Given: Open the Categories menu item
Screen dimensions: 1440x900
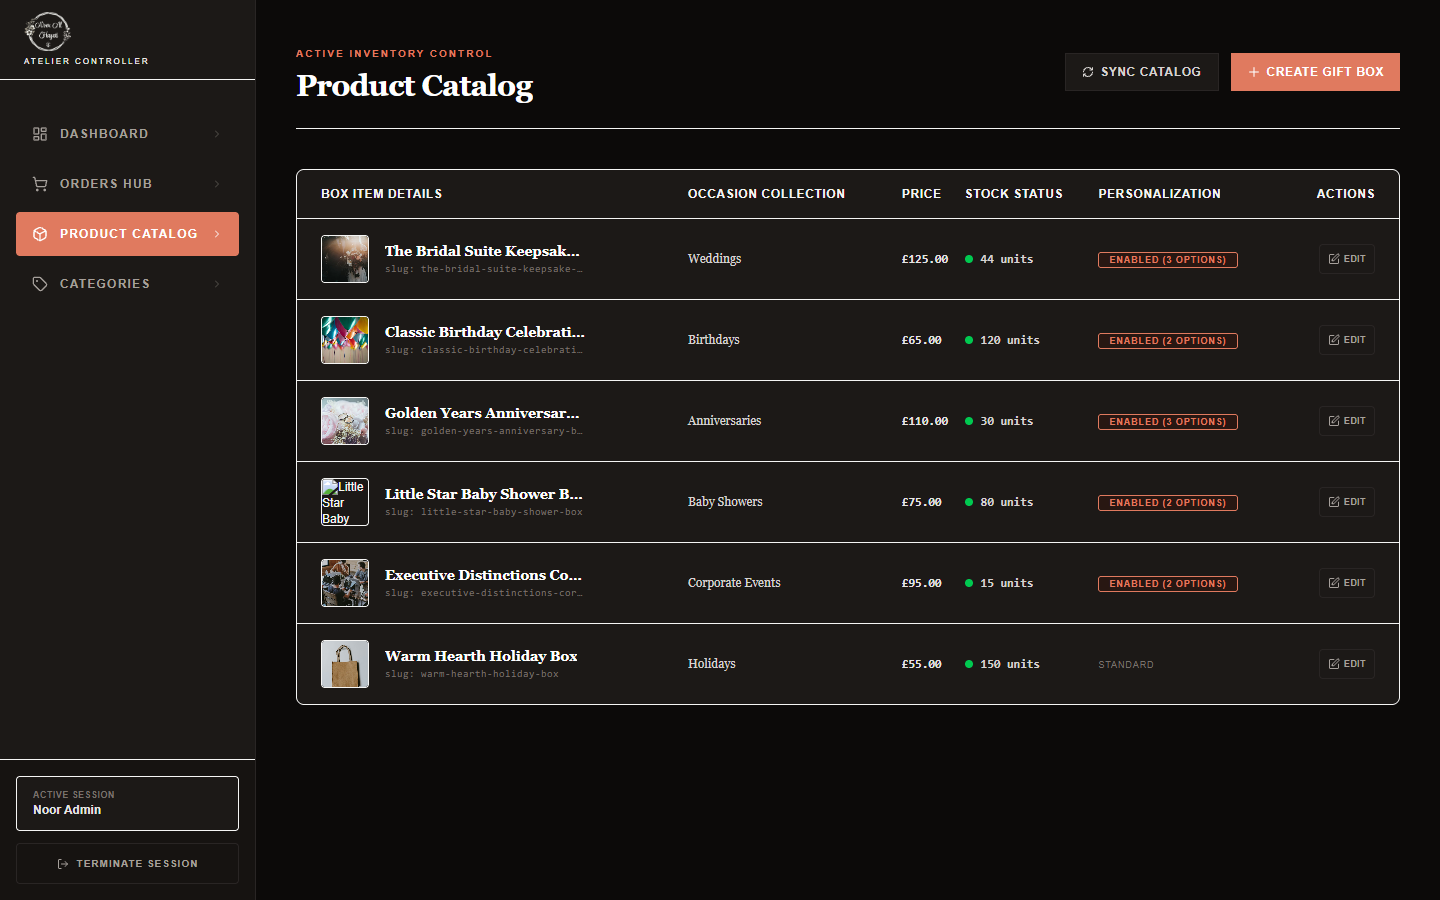Looking at the screenshot, I should [x=127, y=284].
